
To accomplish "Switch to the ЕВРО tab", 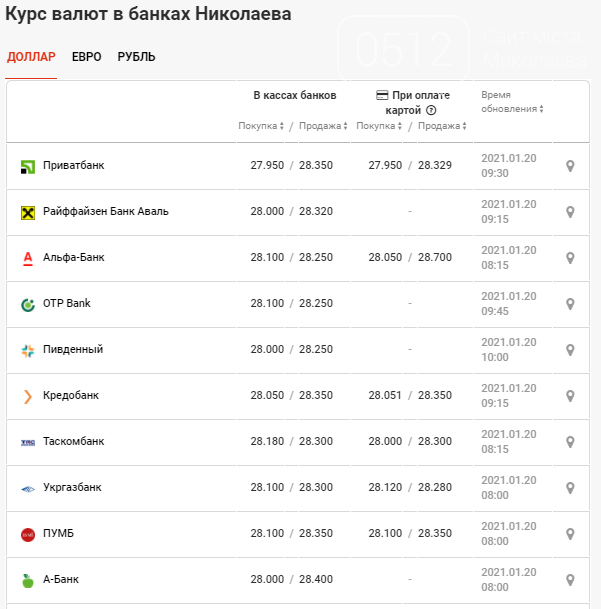I will (86, 57).
